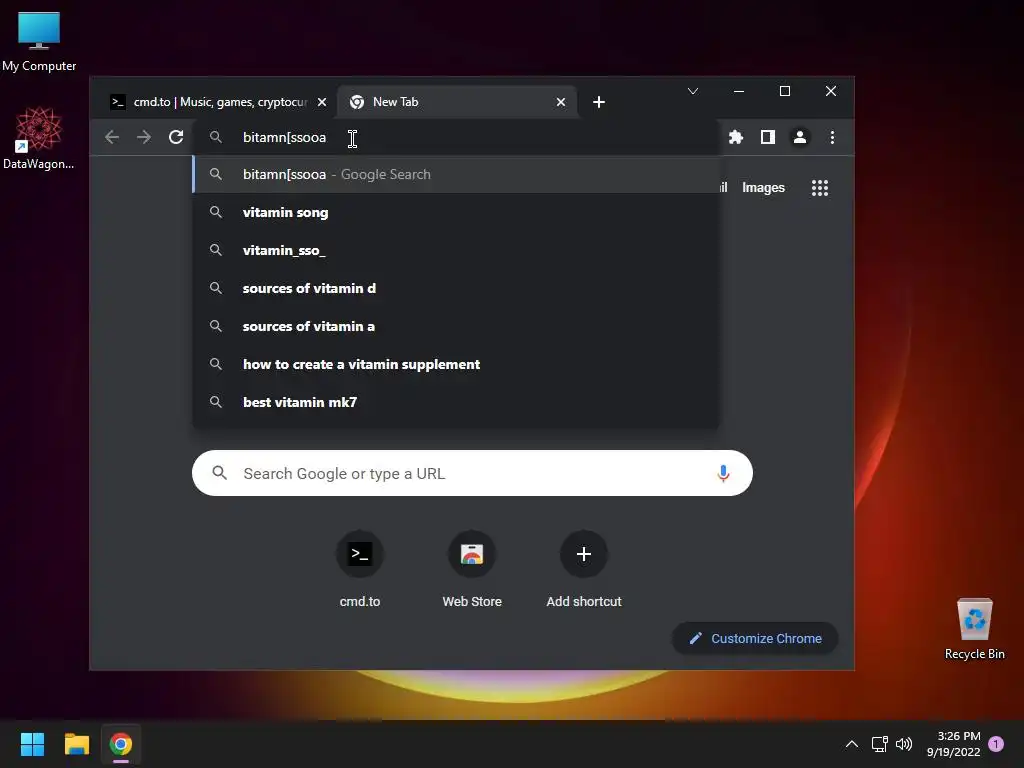The image size is (1024, 768).
Task: Choose 'sources of vitamin a' suggestion
Action: pos(456,326)
